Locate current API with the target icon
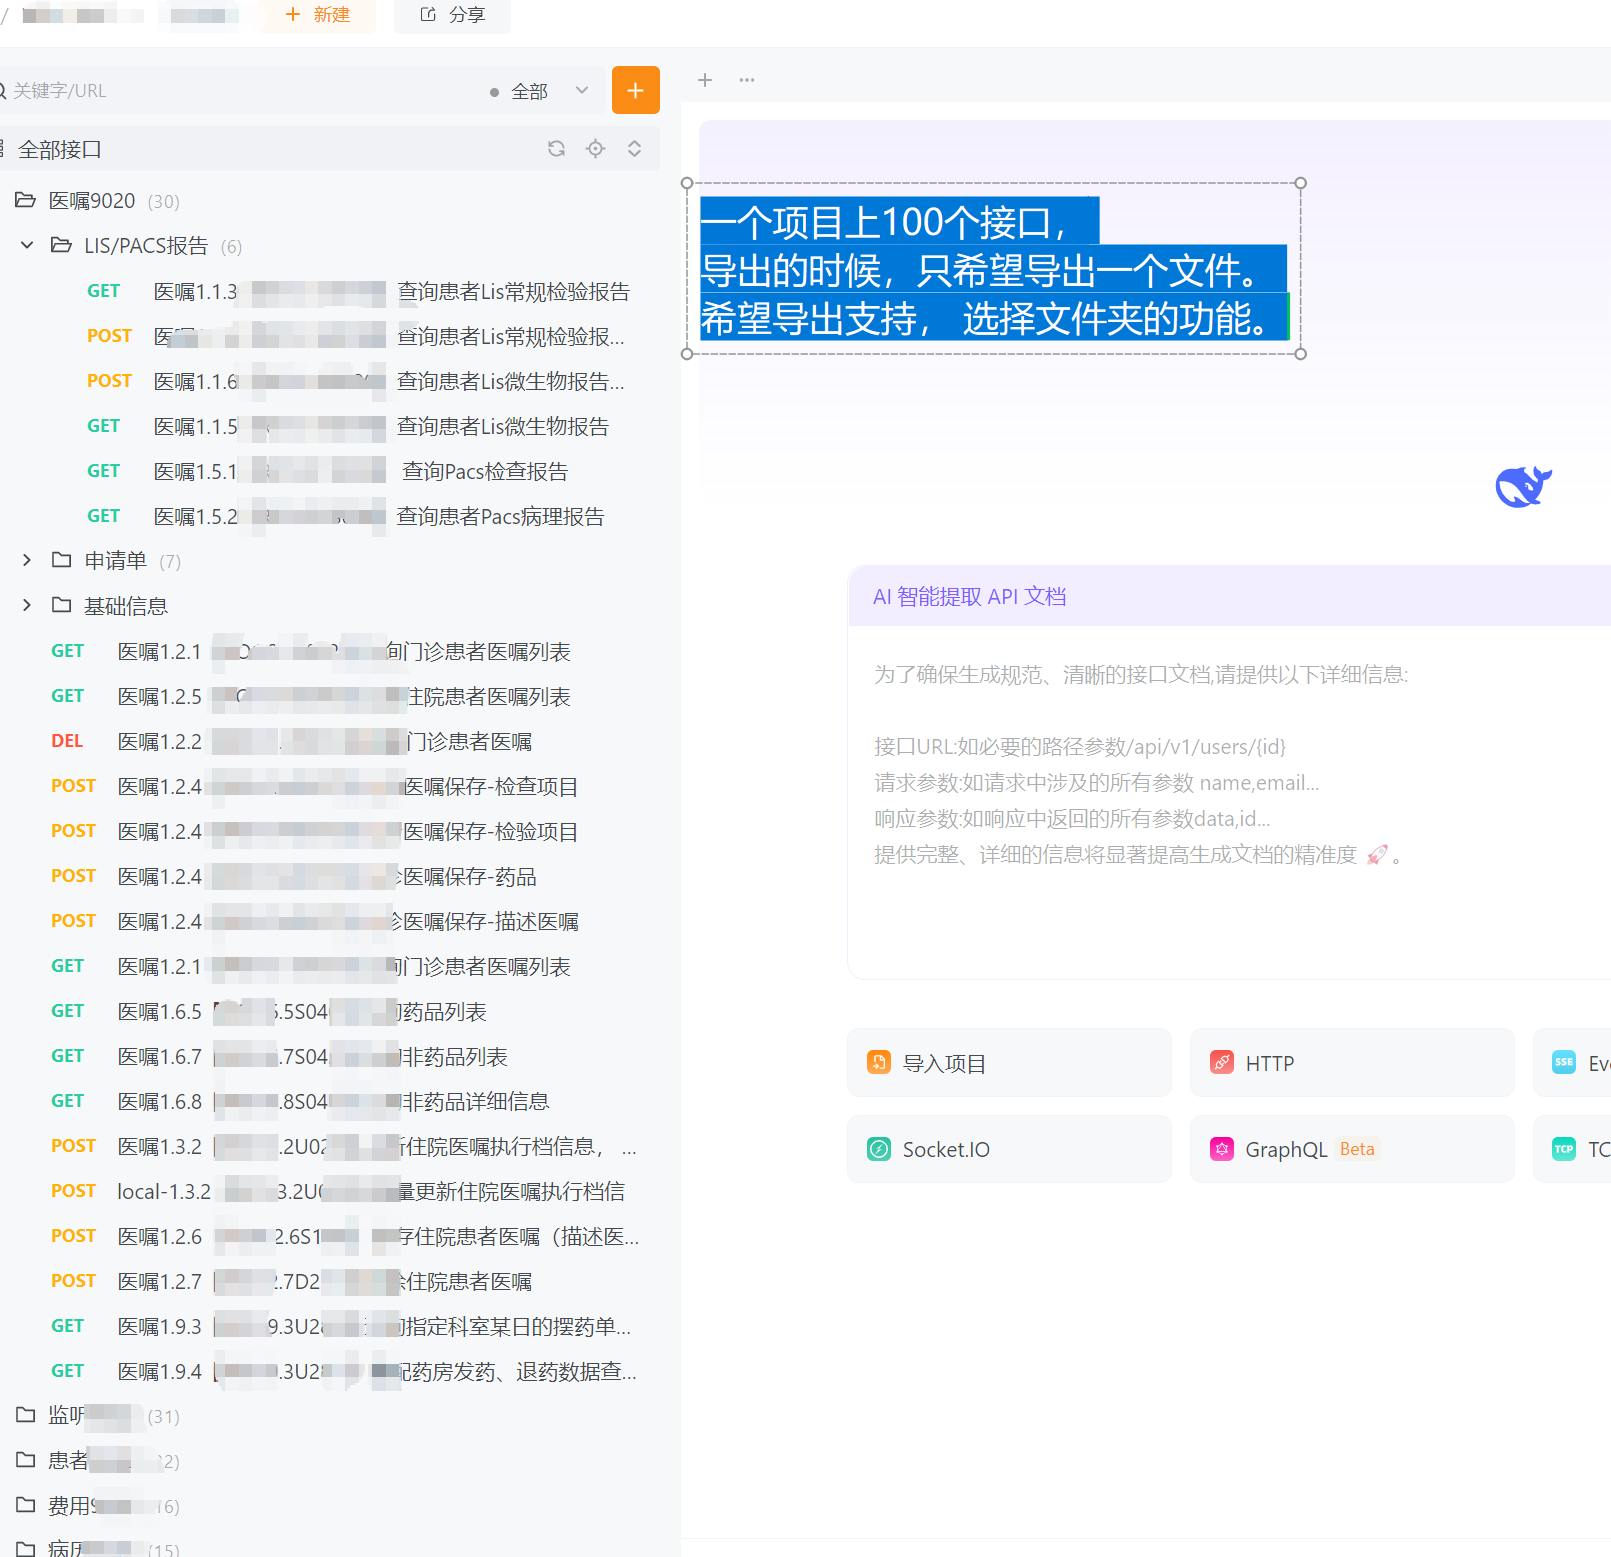 (595, 148)
